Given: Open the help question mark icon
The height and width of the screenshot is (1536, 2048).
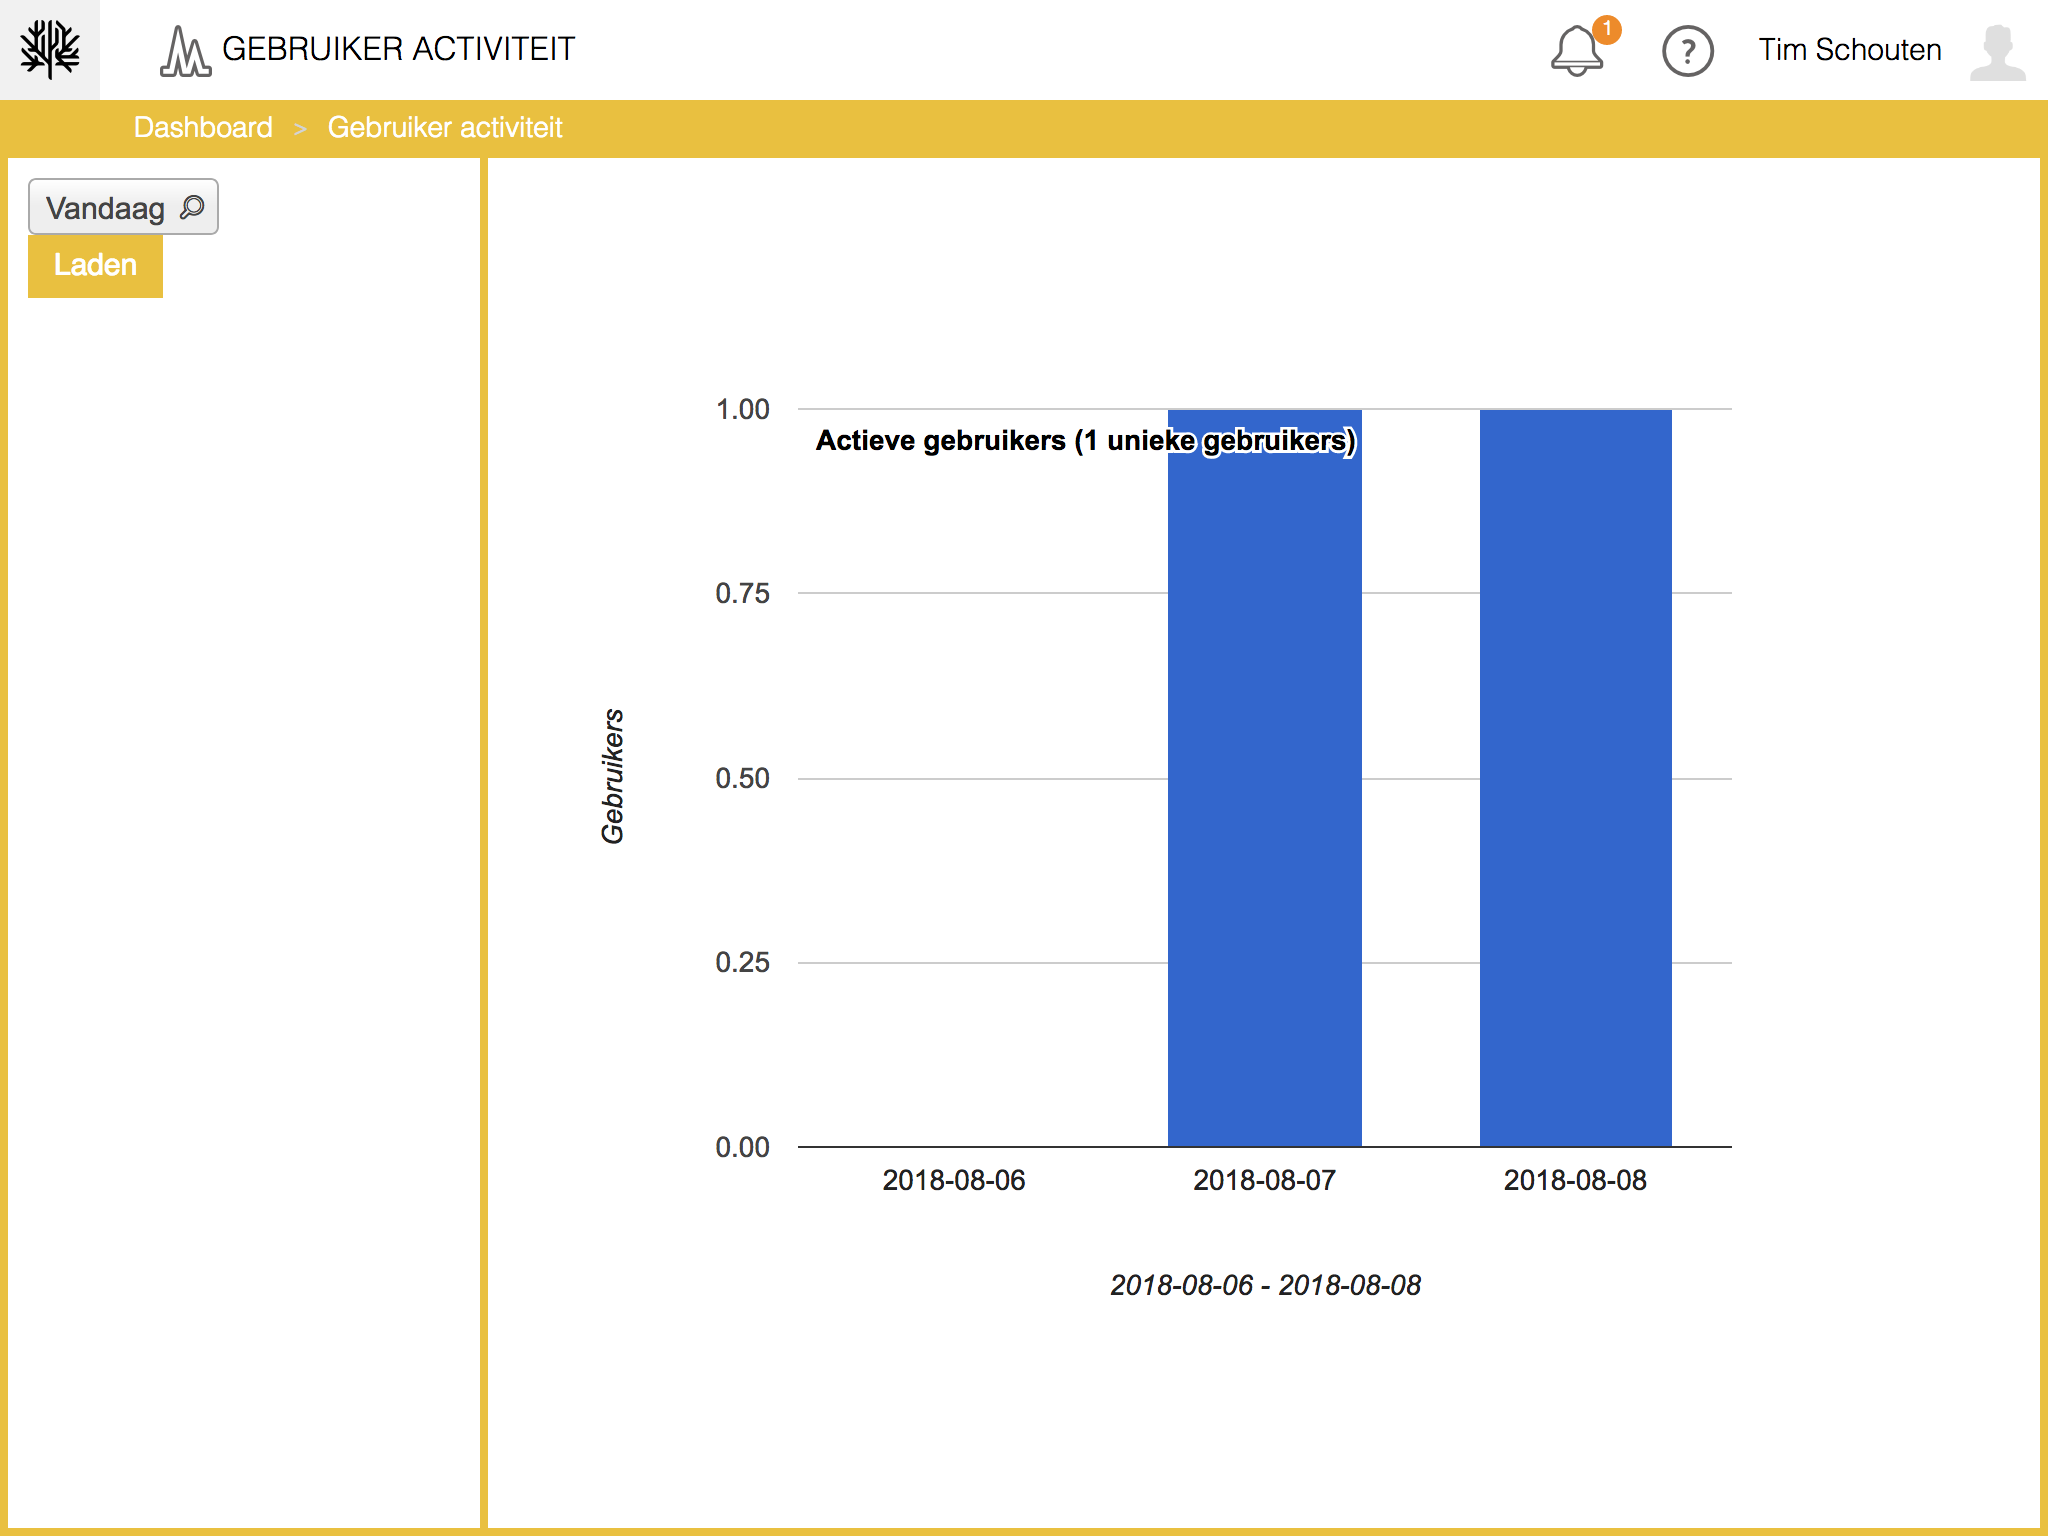Looking at the screenshot, I should click(1687, 51).
